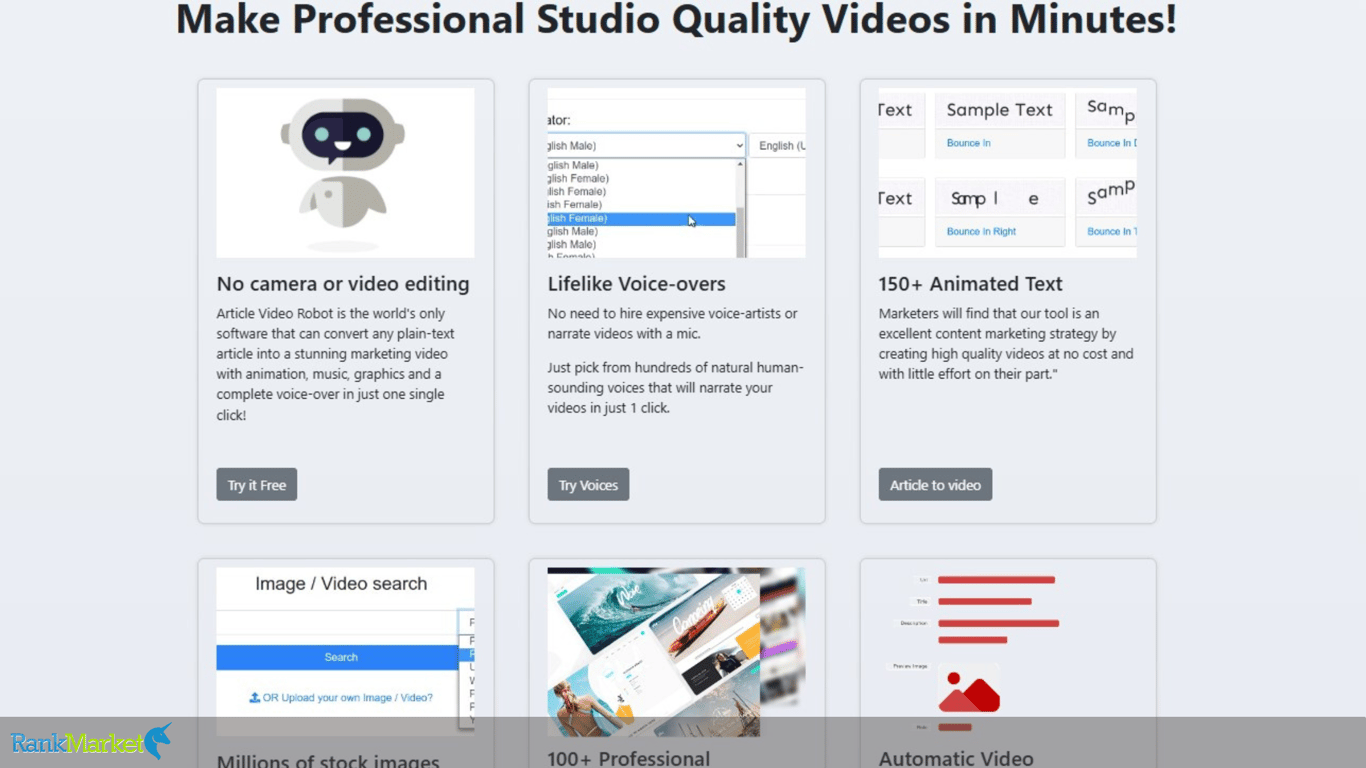This screenshot has height=768, width=1366.
Task: Click the "100+ Professional" heading
Action: coord(629,759)
